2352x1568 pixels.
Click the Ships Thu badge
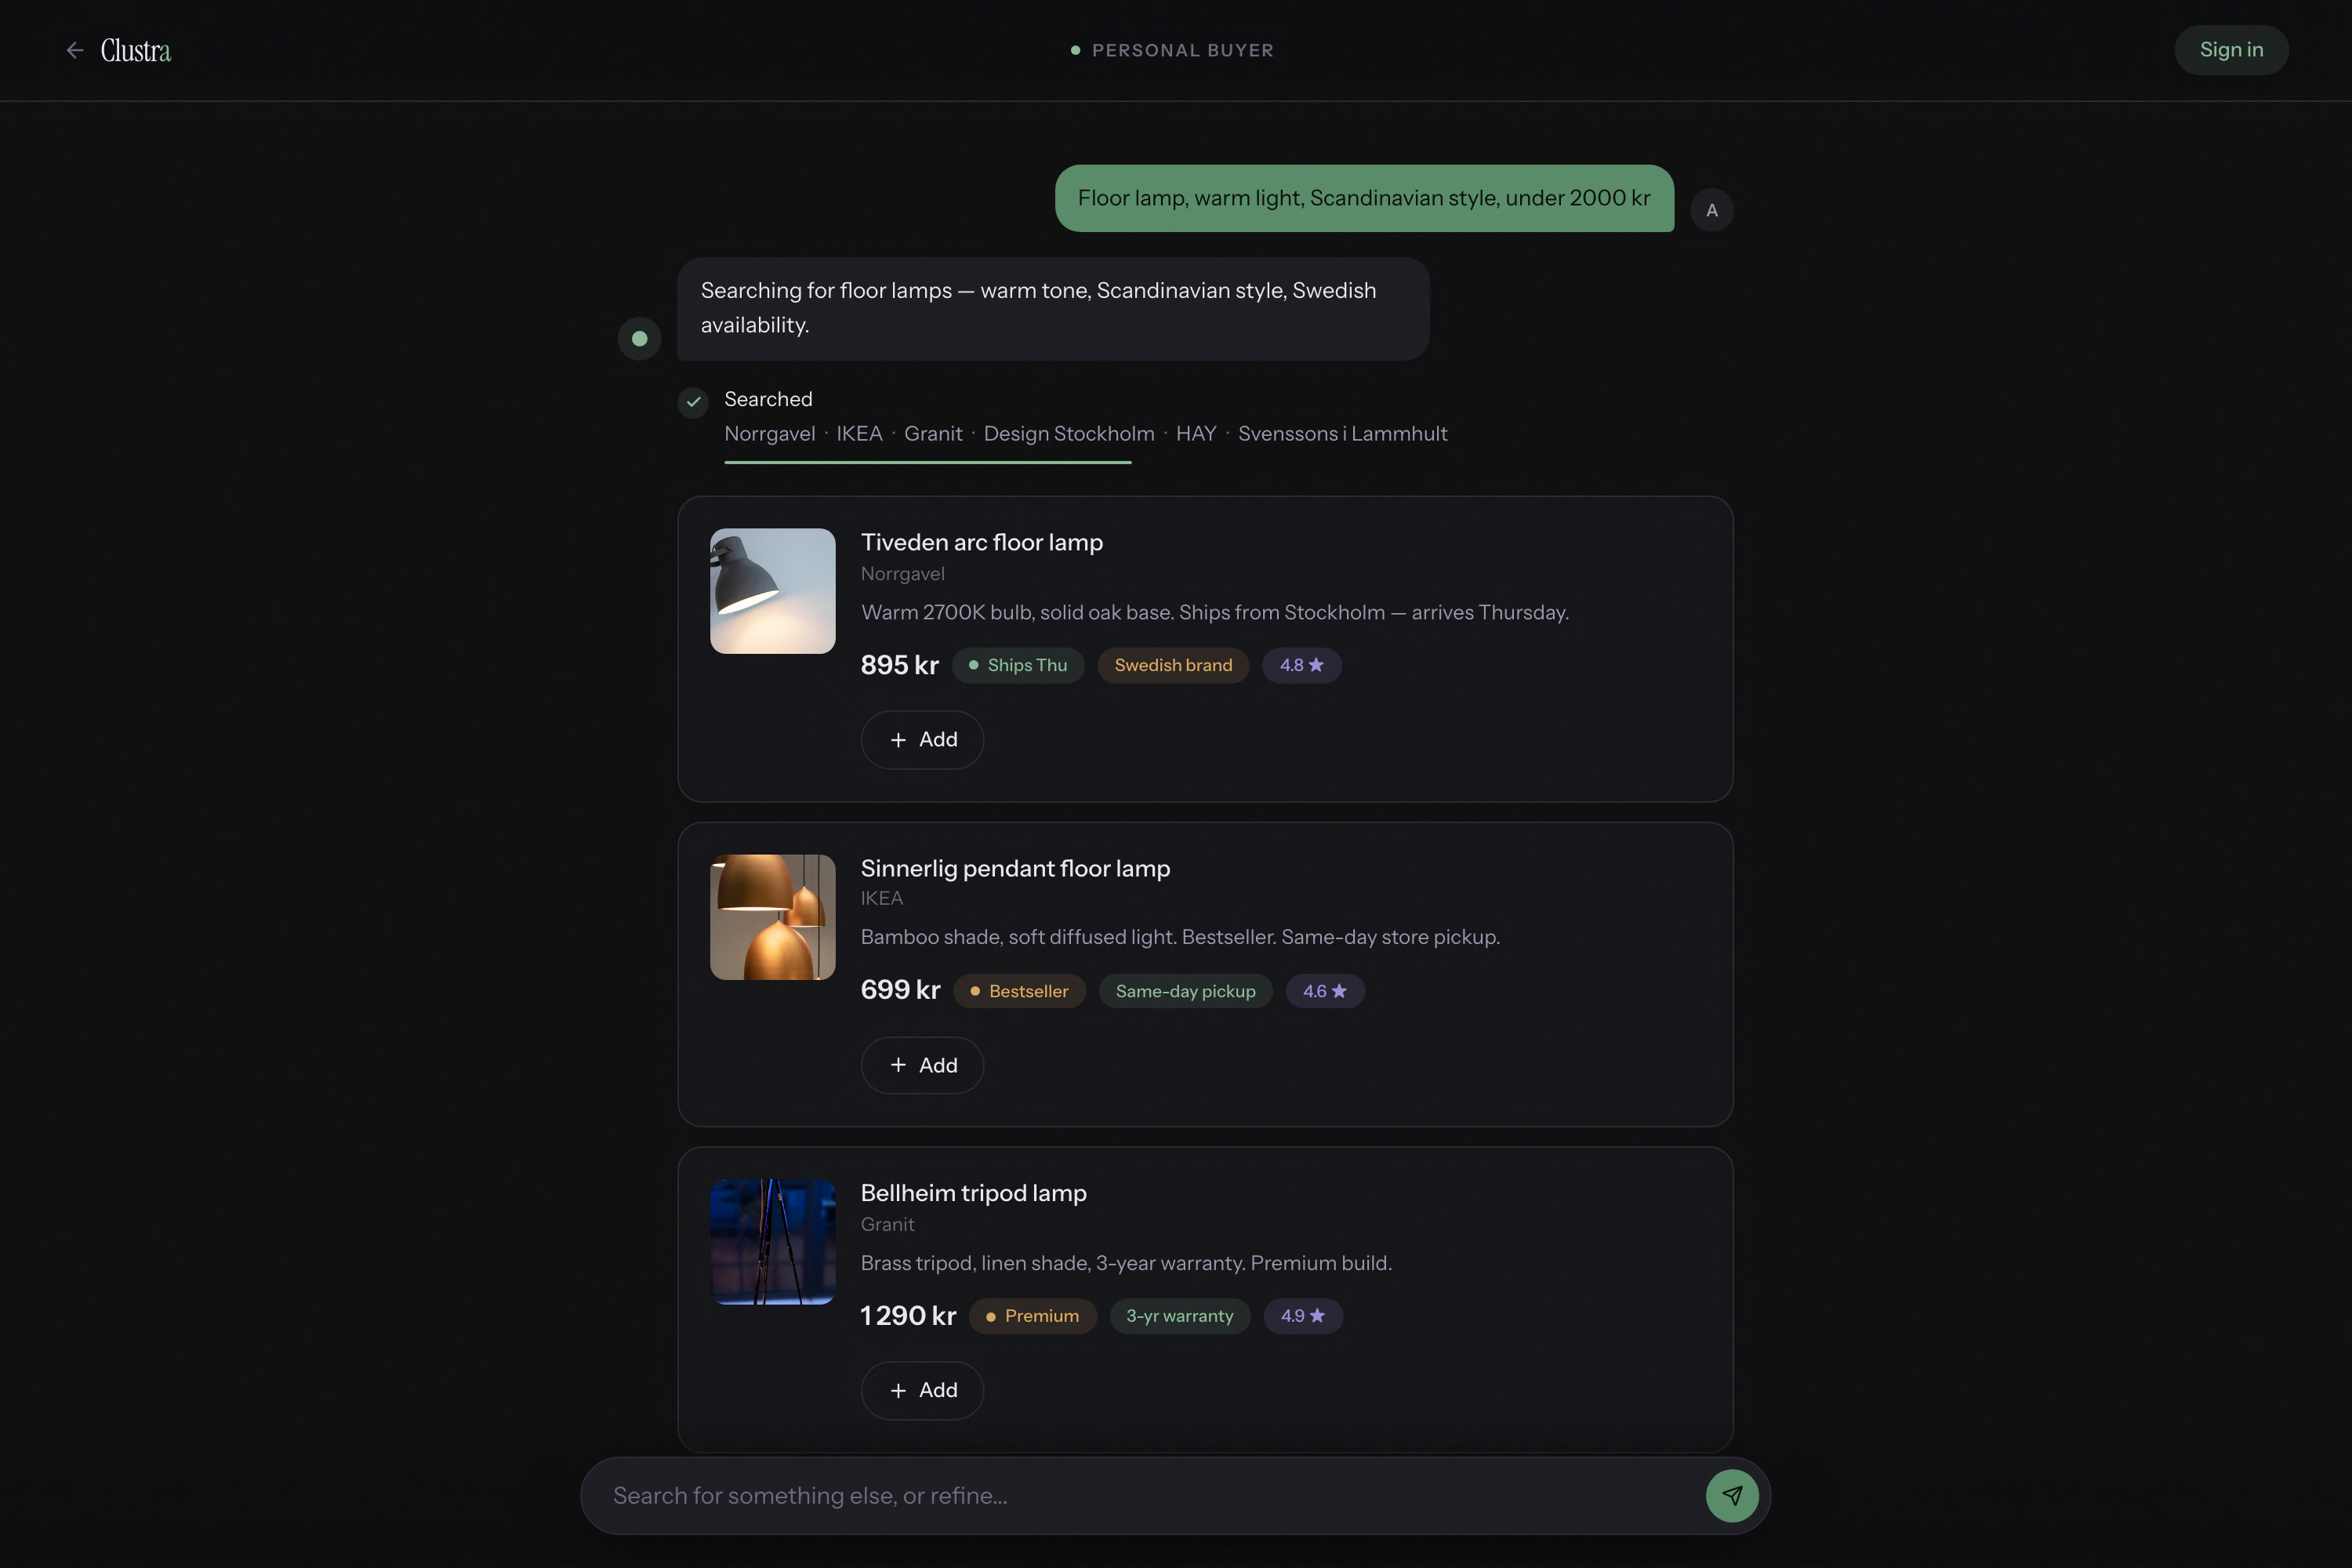(1017, 665)
